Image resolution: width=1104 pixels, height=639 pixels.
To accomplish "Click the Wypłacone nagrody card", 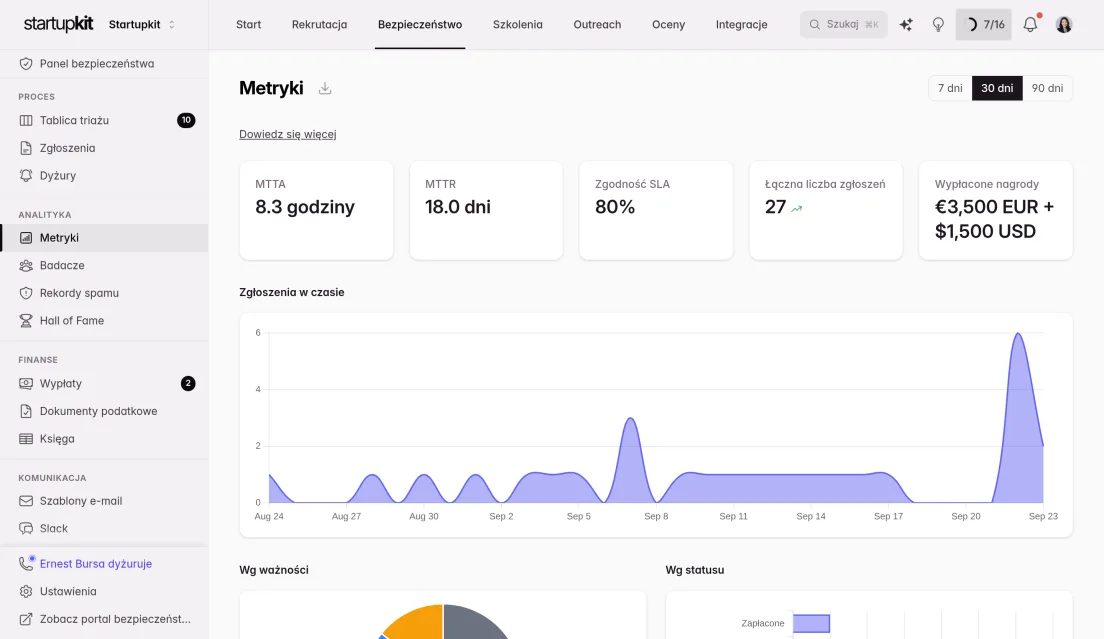I will pos(996,210).
